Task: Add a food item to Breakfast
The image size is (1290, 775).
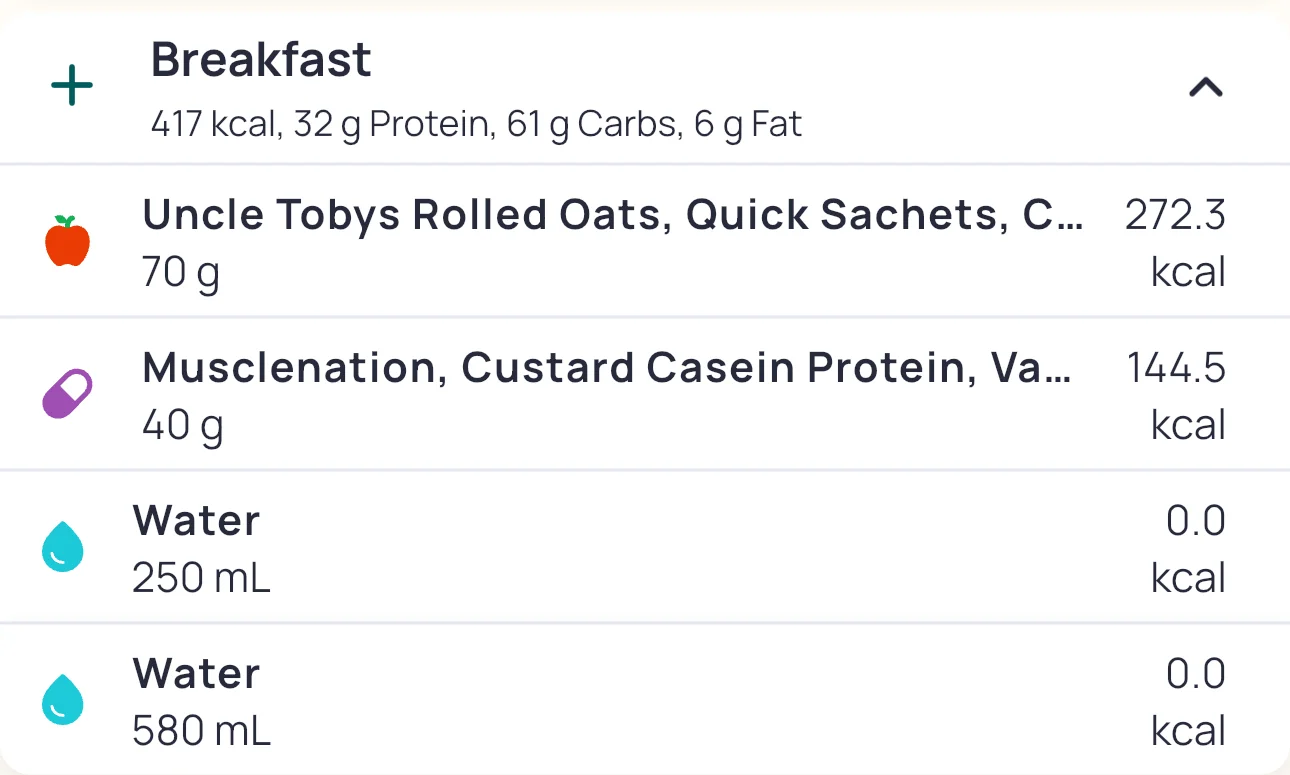Action: coord(72,87)
